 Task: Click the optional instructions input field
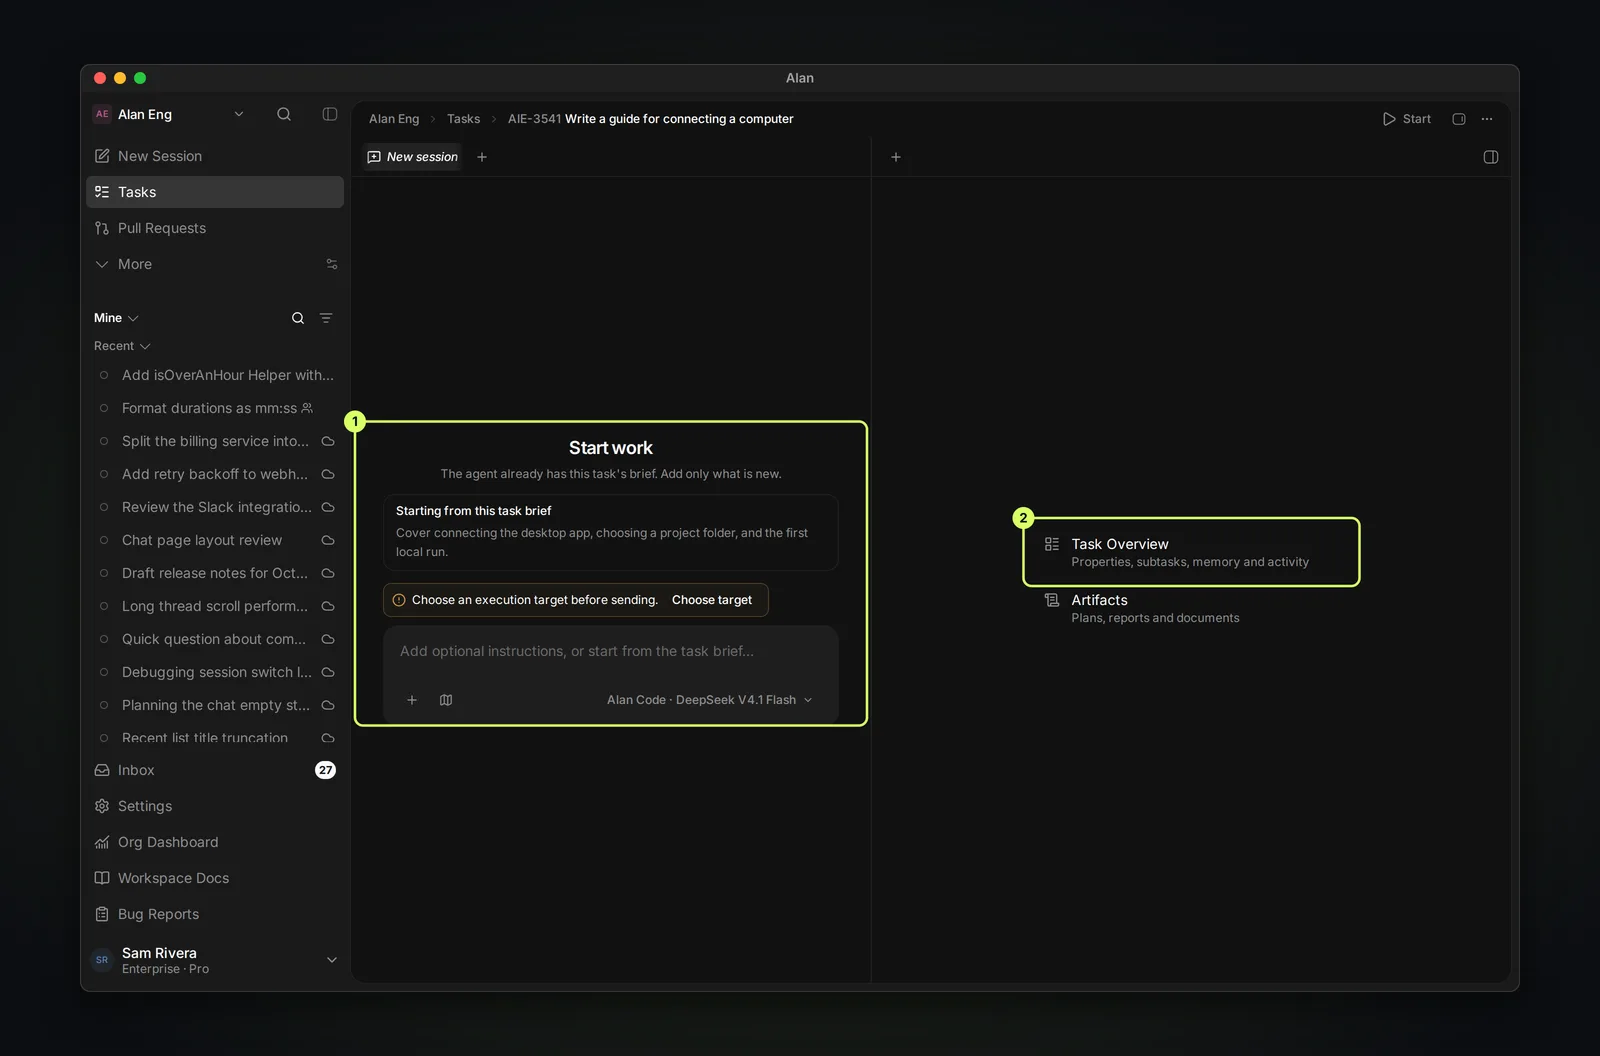click(611, 652)
